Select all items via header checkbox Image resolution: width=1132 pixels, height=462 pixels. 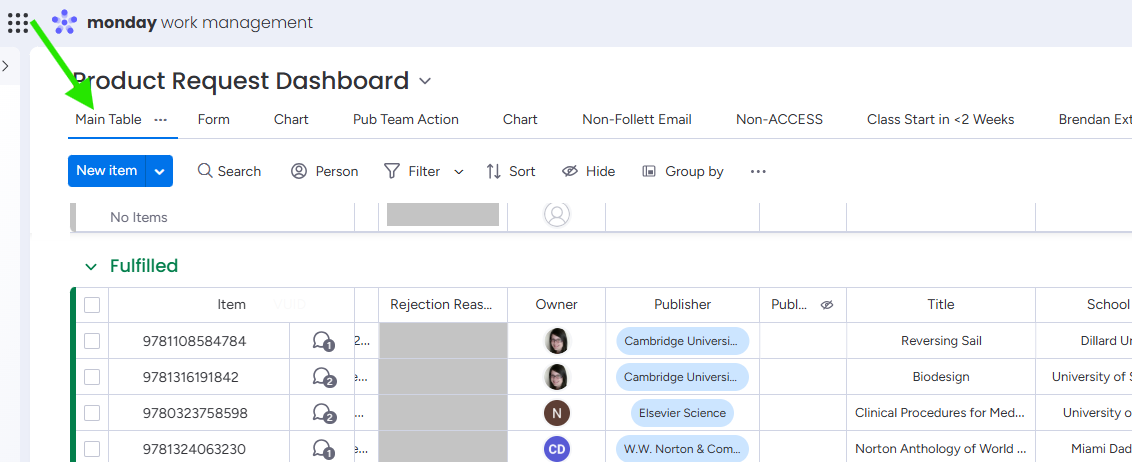pos(92,305)
